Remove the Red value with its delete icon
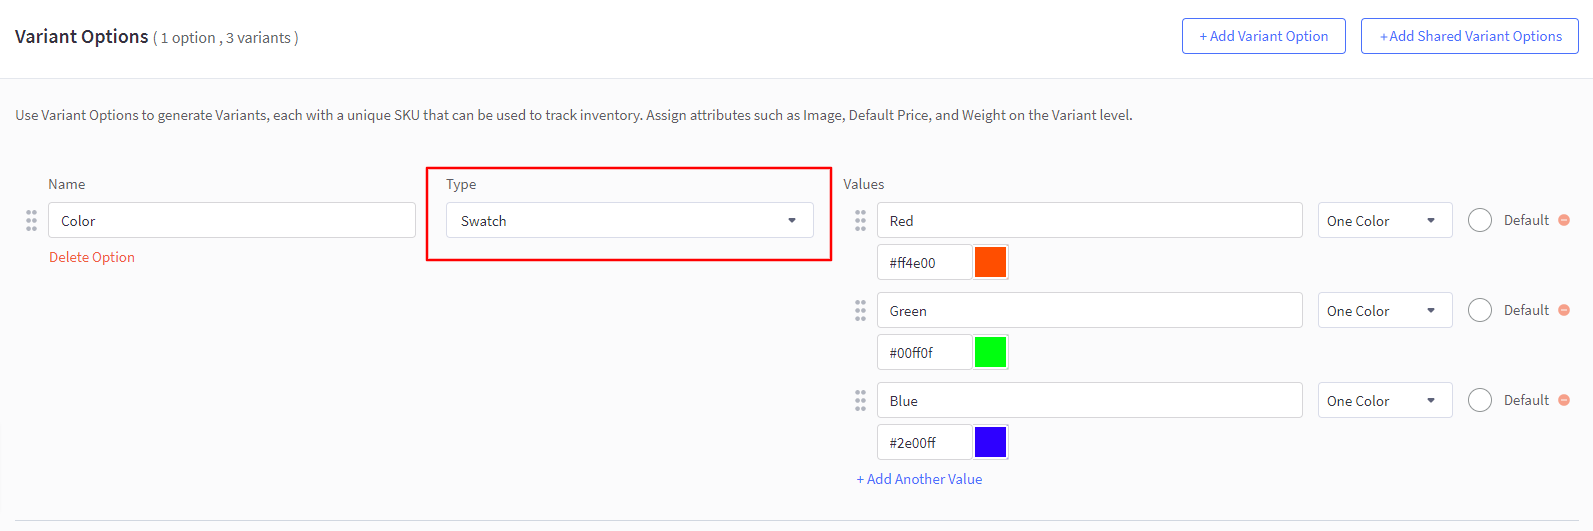 [x=1564, y=220]
